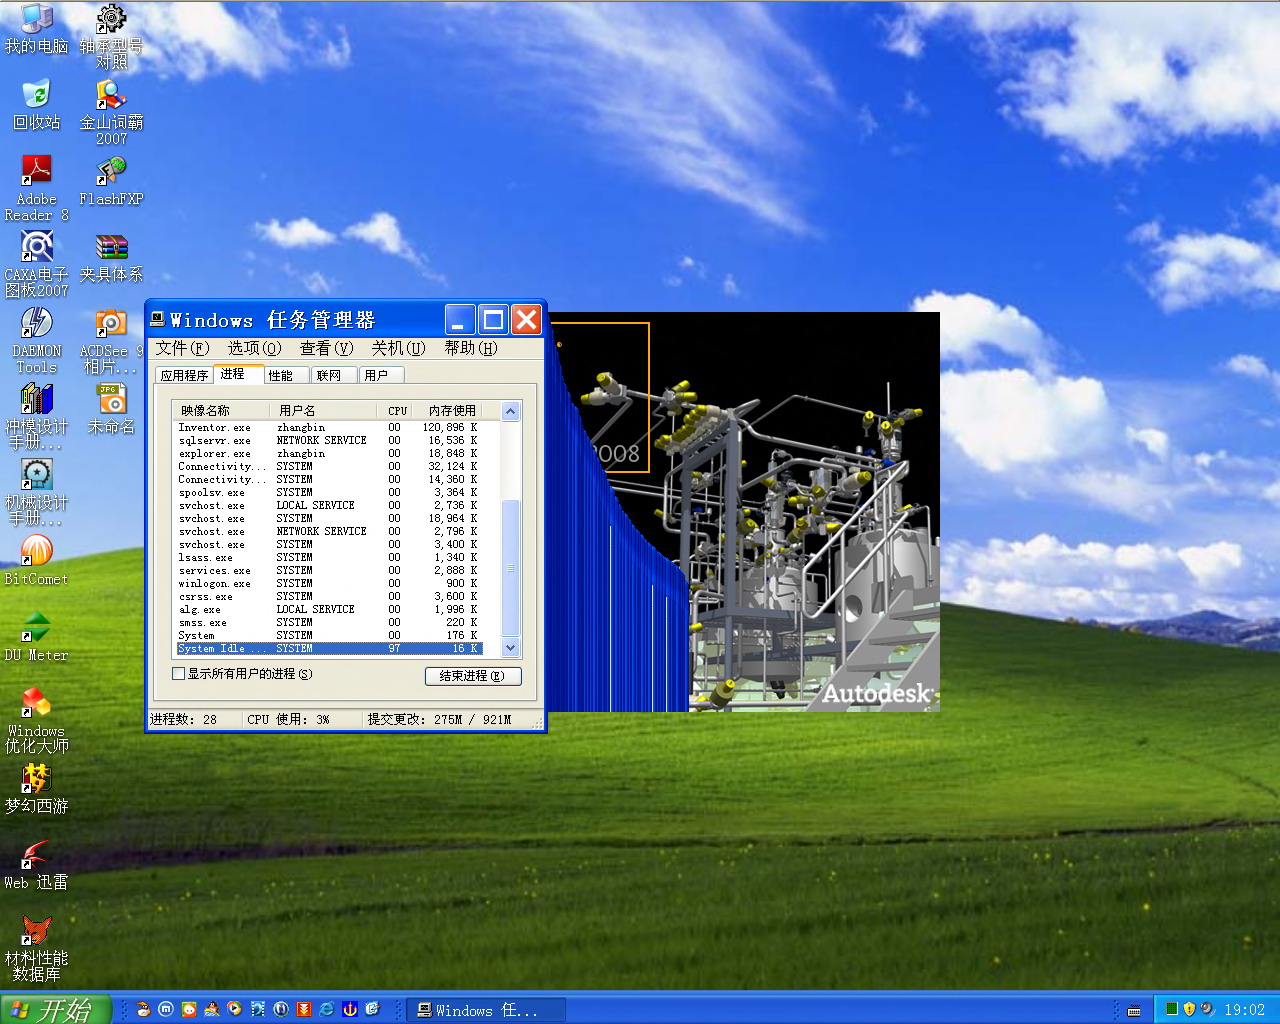This screenshot has height=1024, width=1280.
Task: Click the anchor quick launch icon
Action: tap(349, 1009)
